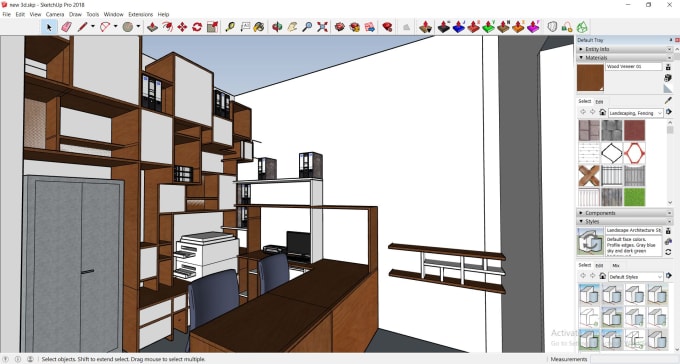Choose the green grass material swatch
This screenshot has width=680, height=364.
click(634, 197)
